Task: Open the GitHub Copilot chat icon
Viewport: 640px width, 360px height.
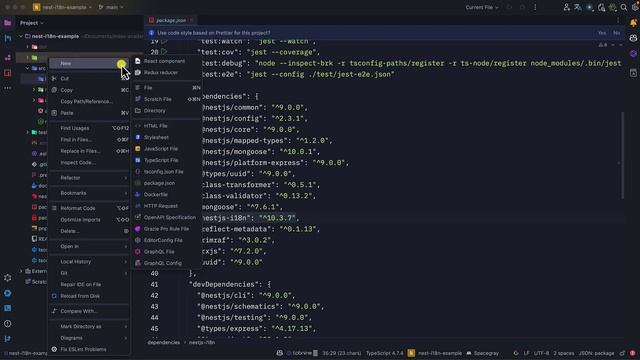Action: pyautogui.click(x=633, y=38)
